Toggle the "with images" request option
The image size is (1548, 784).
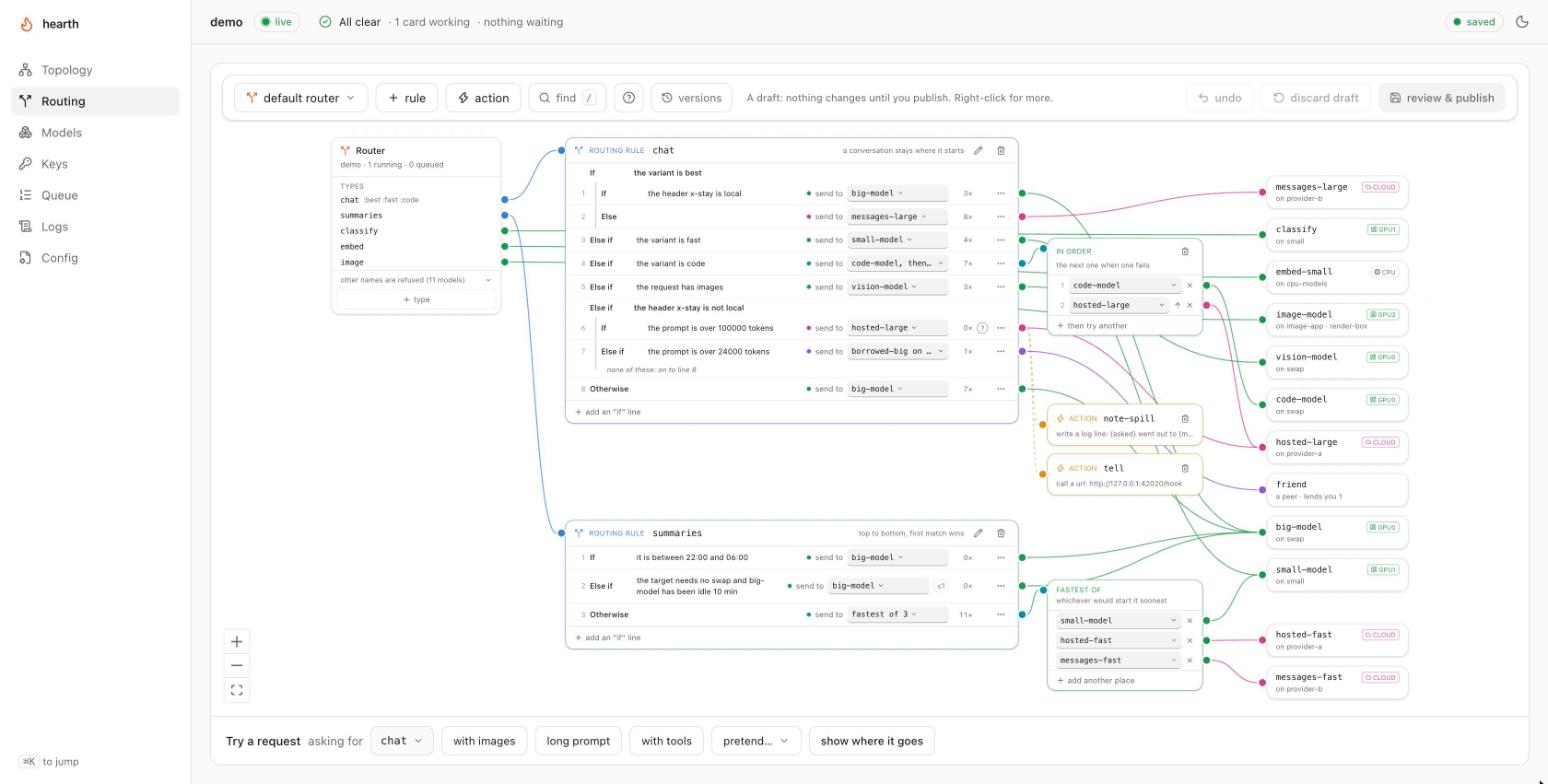(x=484, y=741)
